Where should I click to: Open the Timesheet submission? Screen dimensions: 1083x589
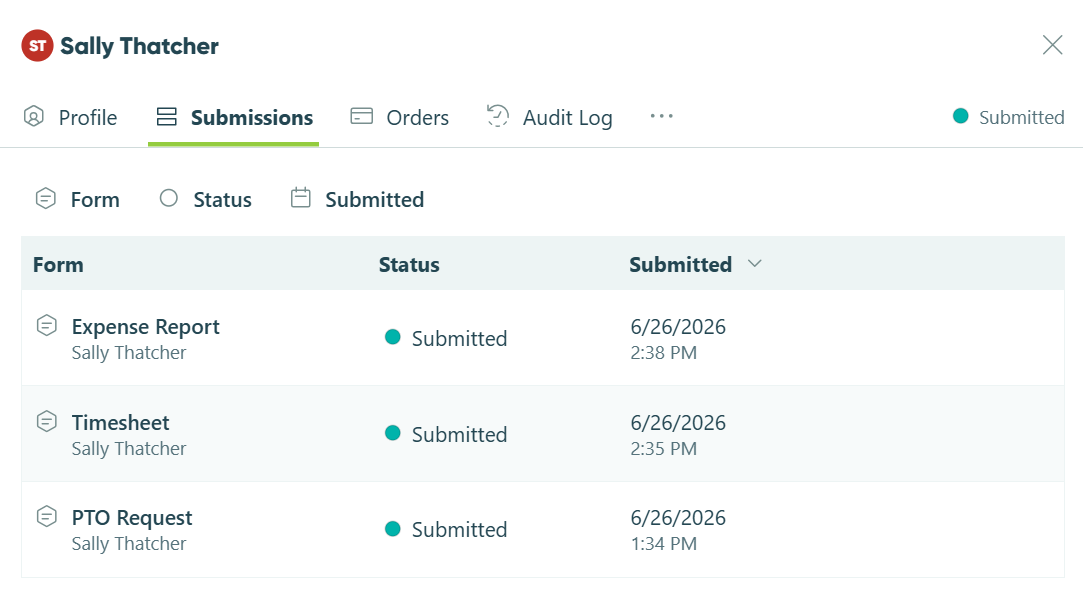(x=121, y=423)
